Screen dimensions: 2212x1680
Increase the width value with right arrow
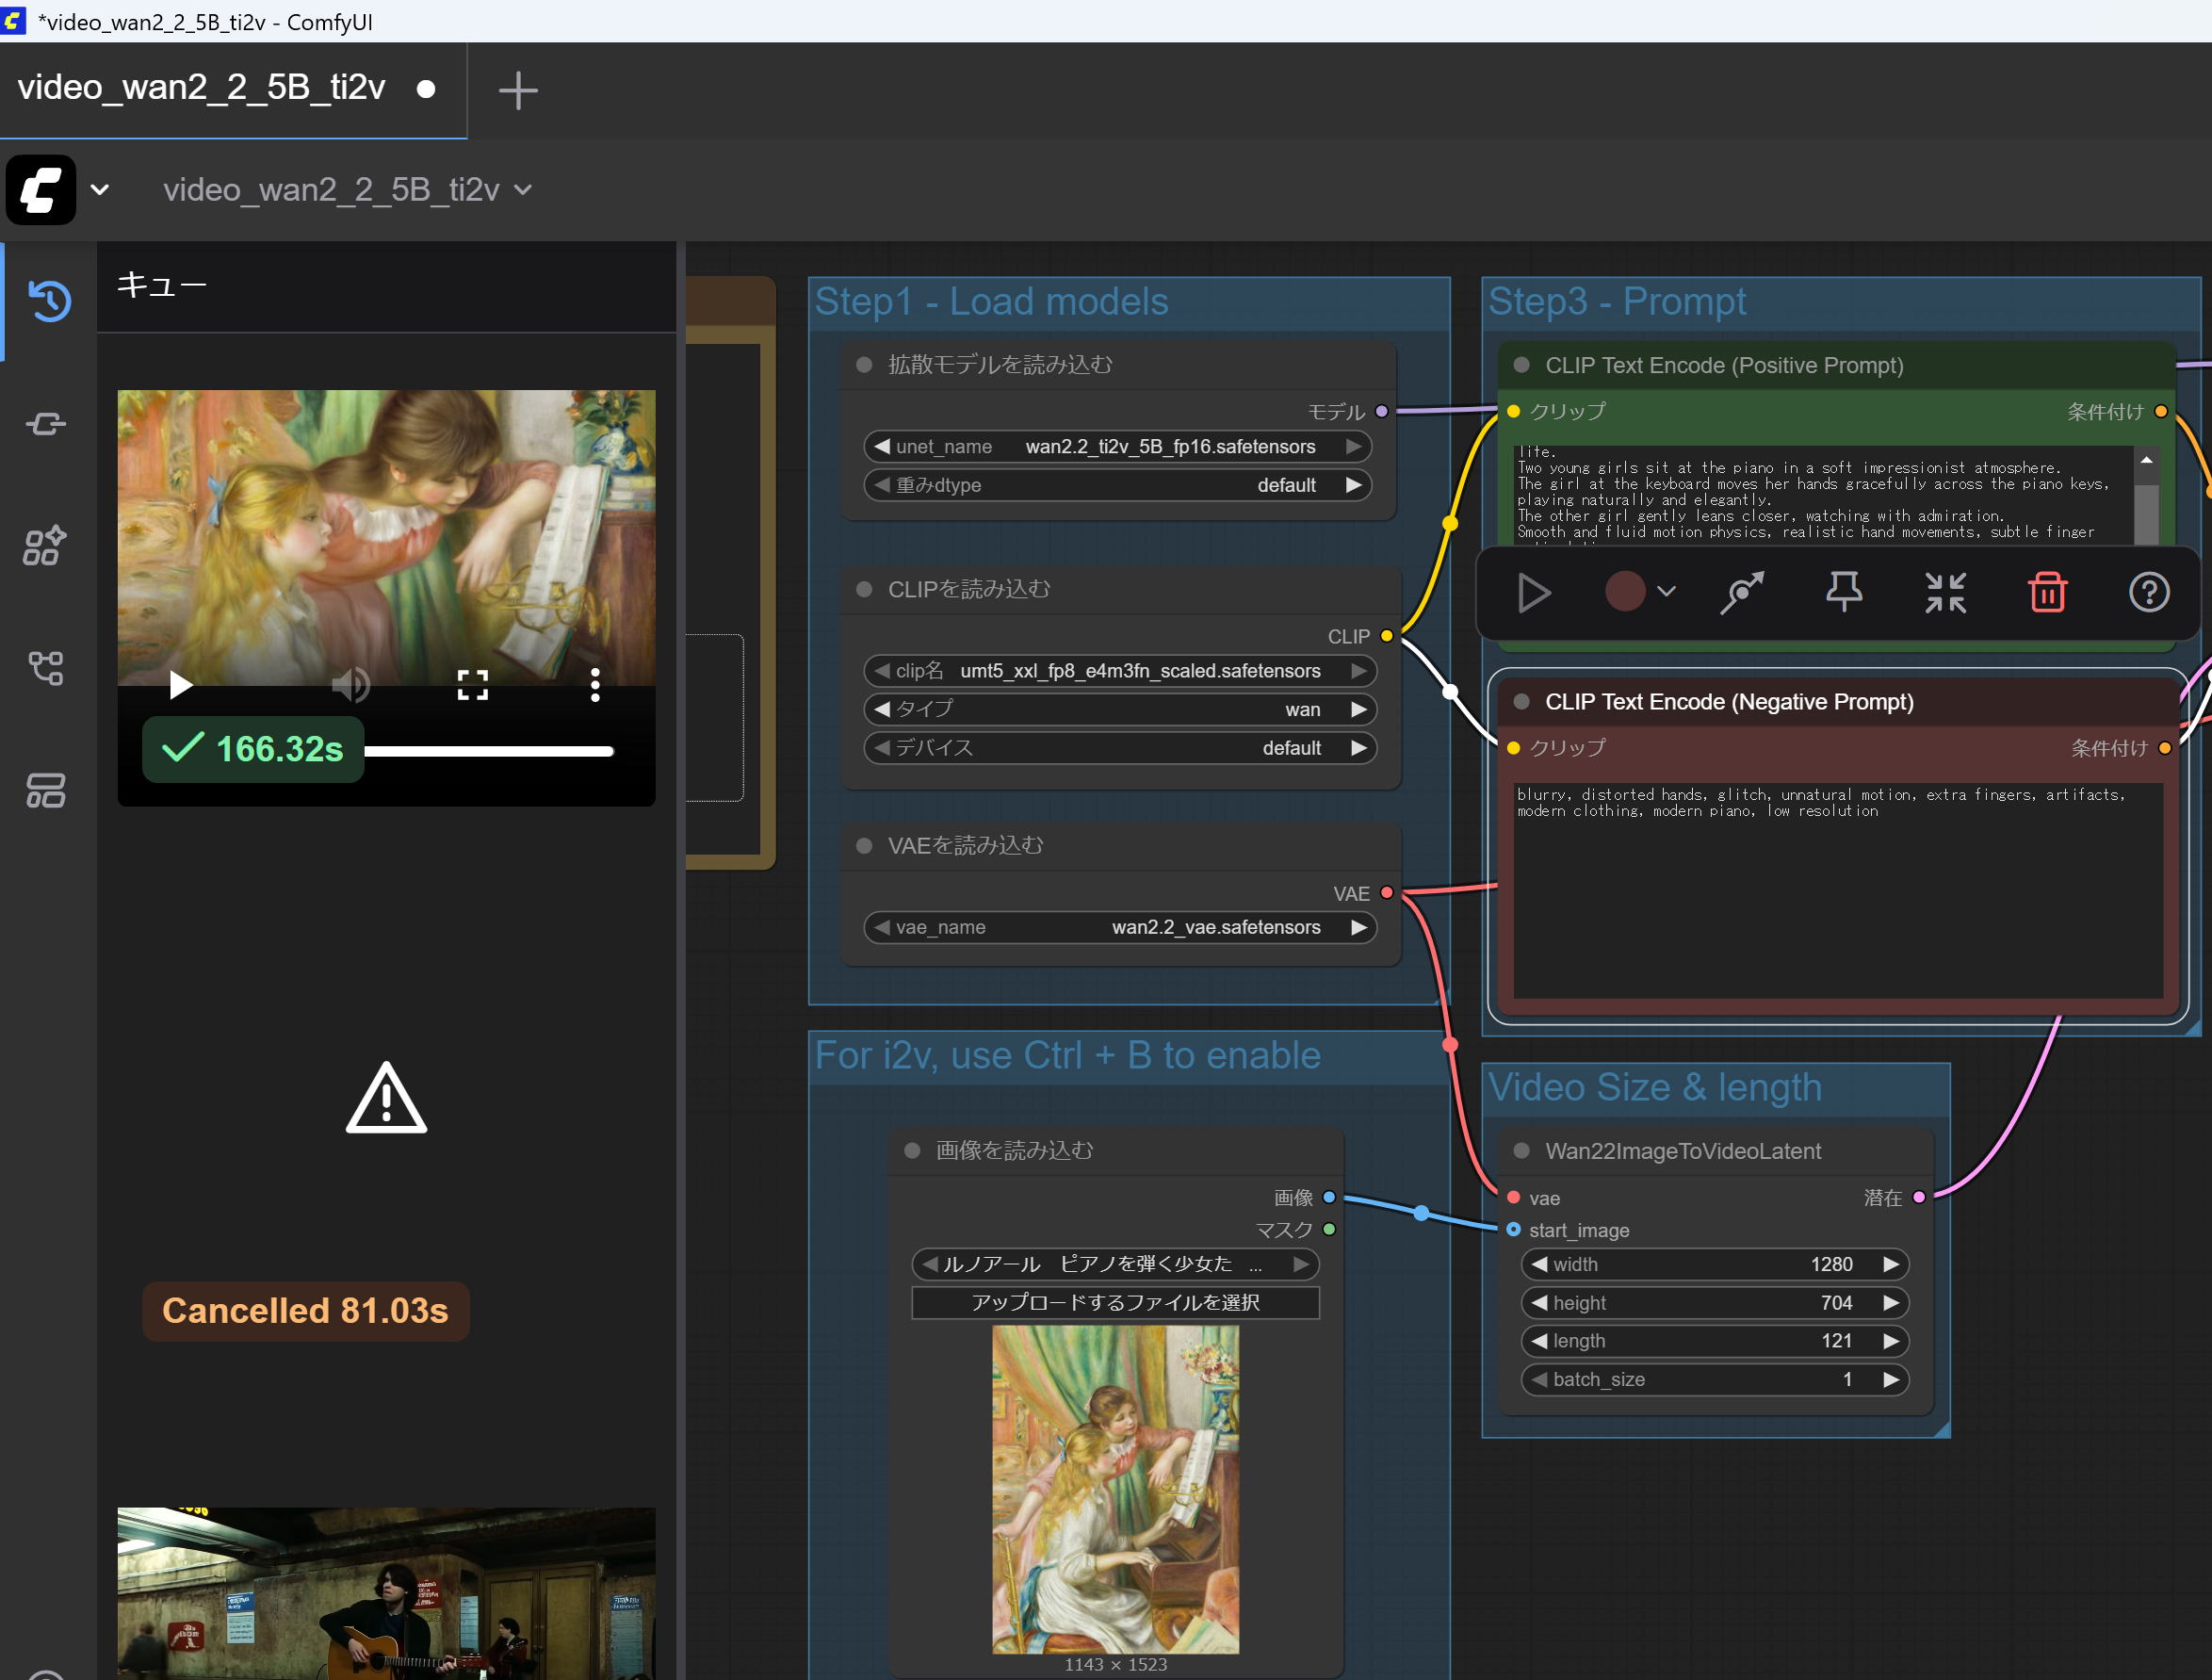coord(1890,1264)
